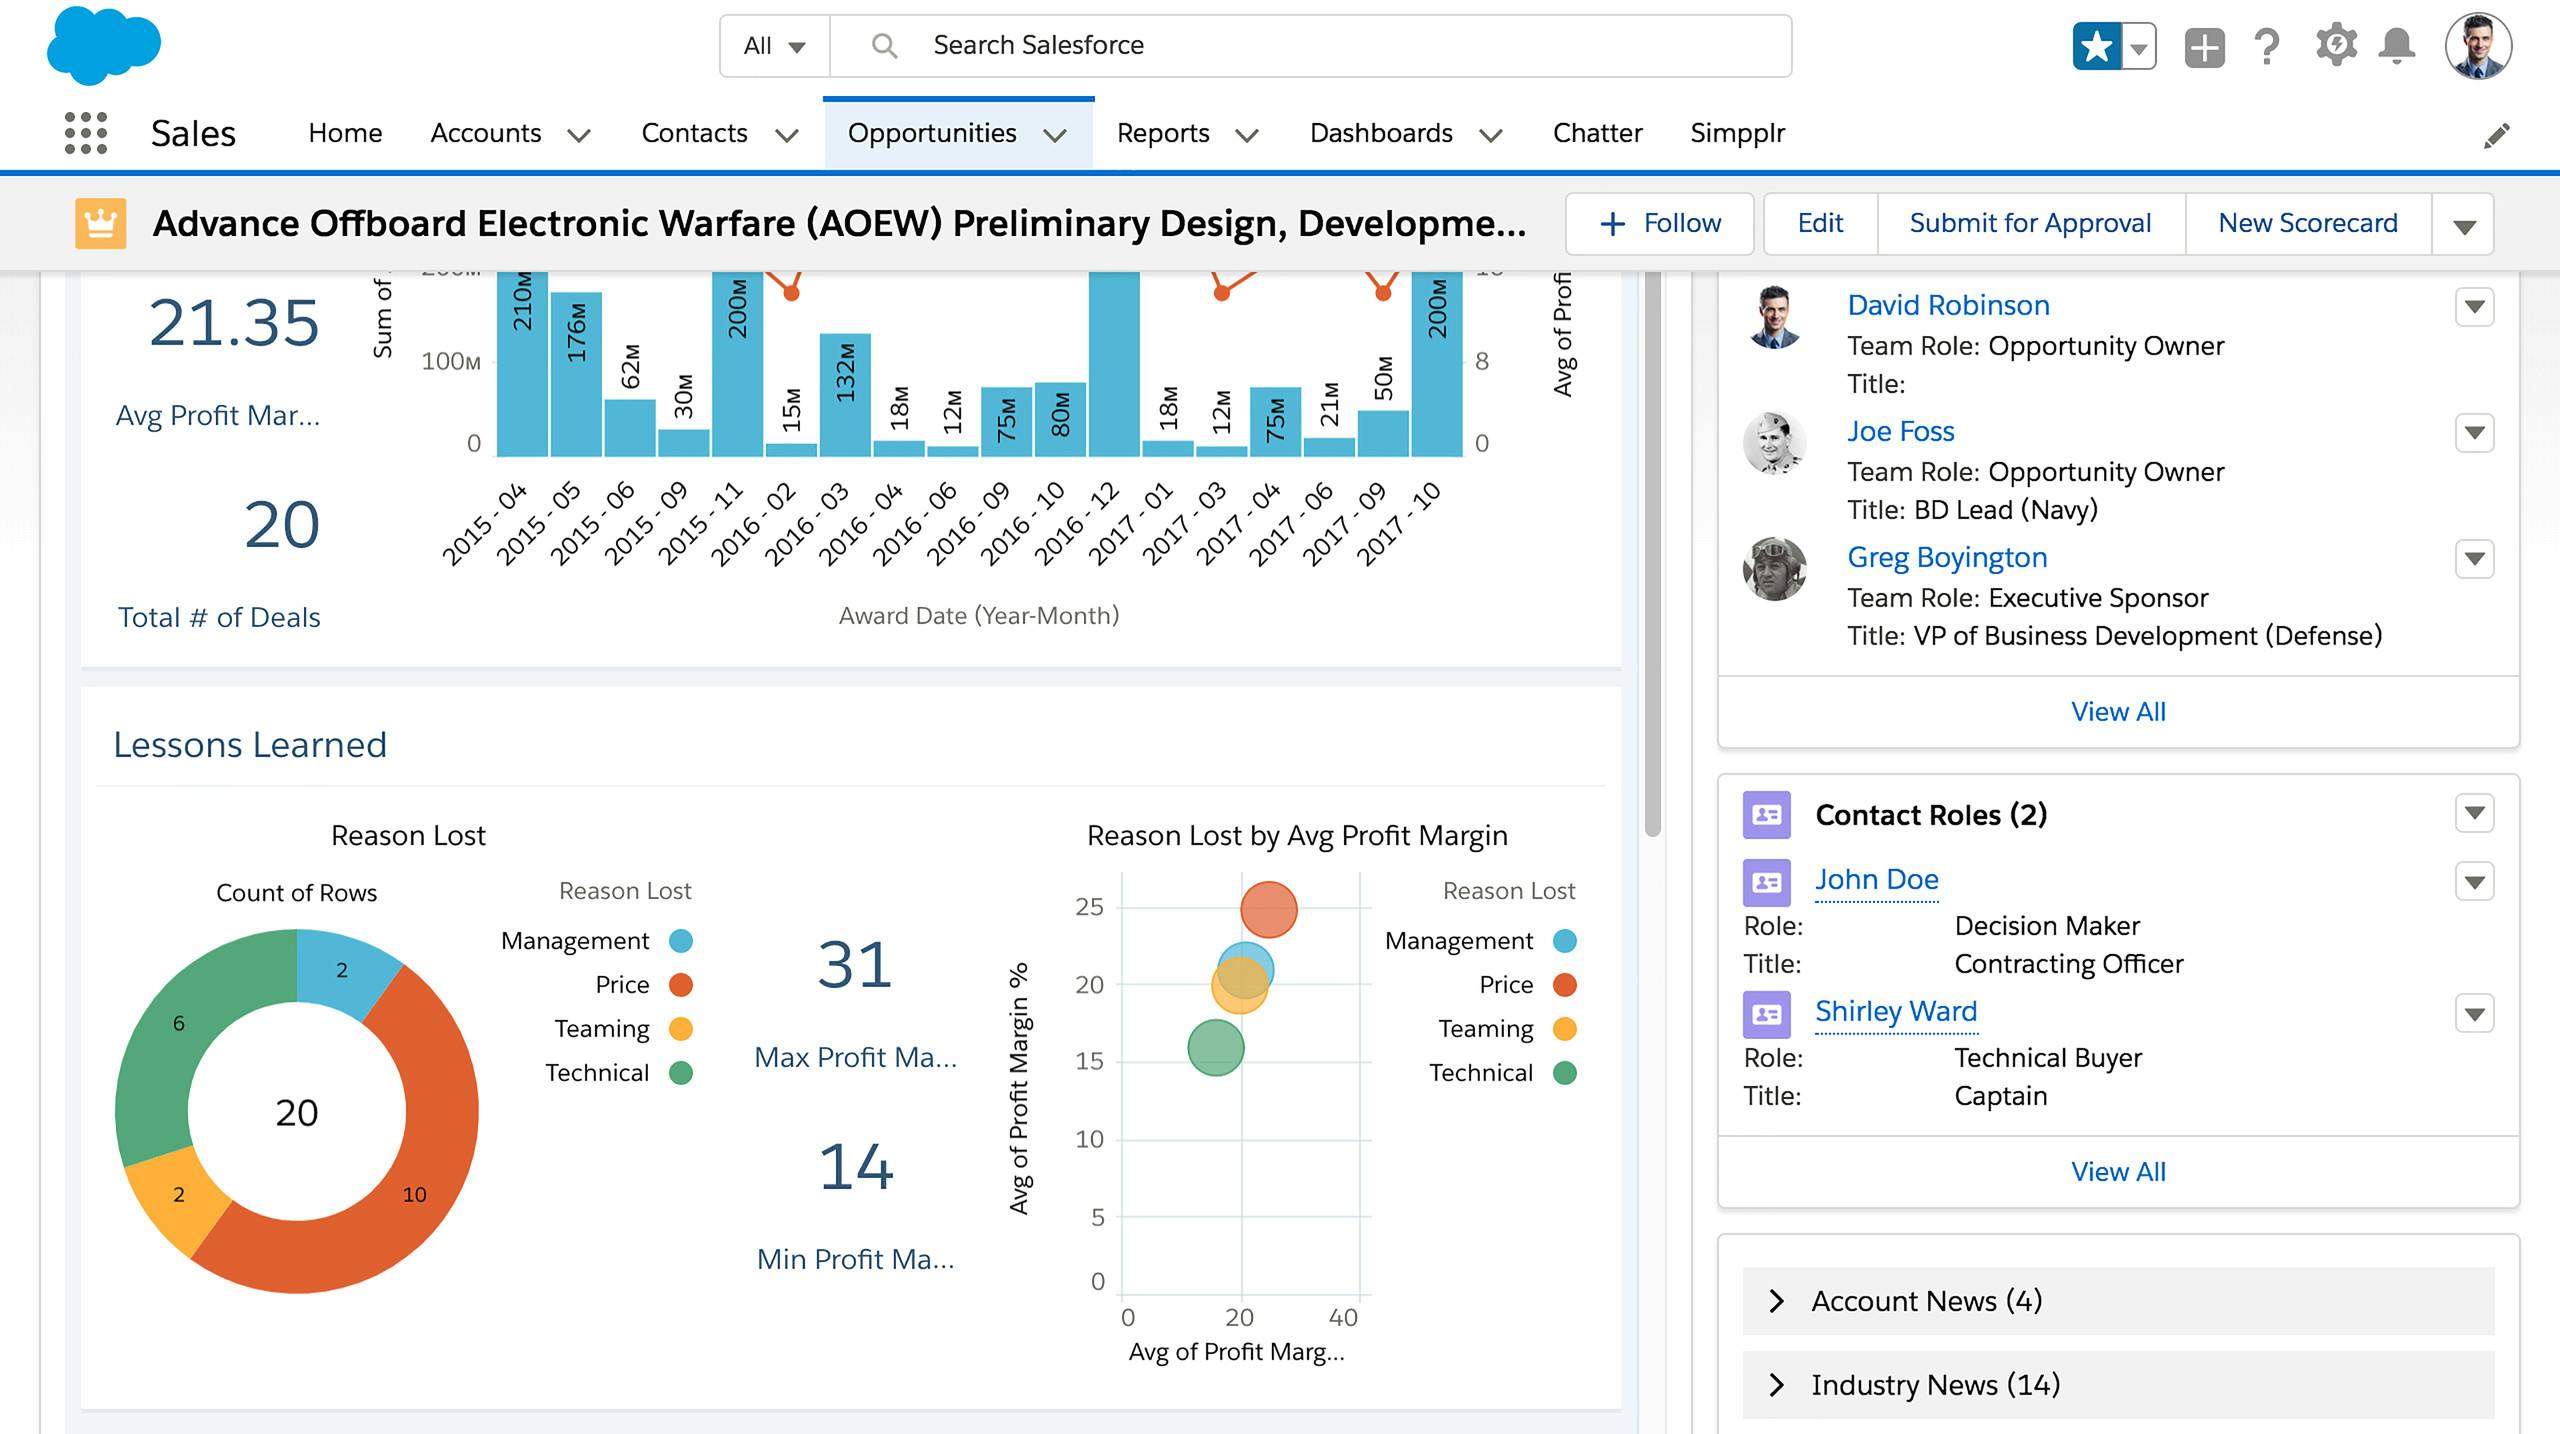The height and width of the screenshot is (1434, 2560).
Task: Click the 2015 - 04 bar labeled 210M
Action: click(x=522, y=364)
